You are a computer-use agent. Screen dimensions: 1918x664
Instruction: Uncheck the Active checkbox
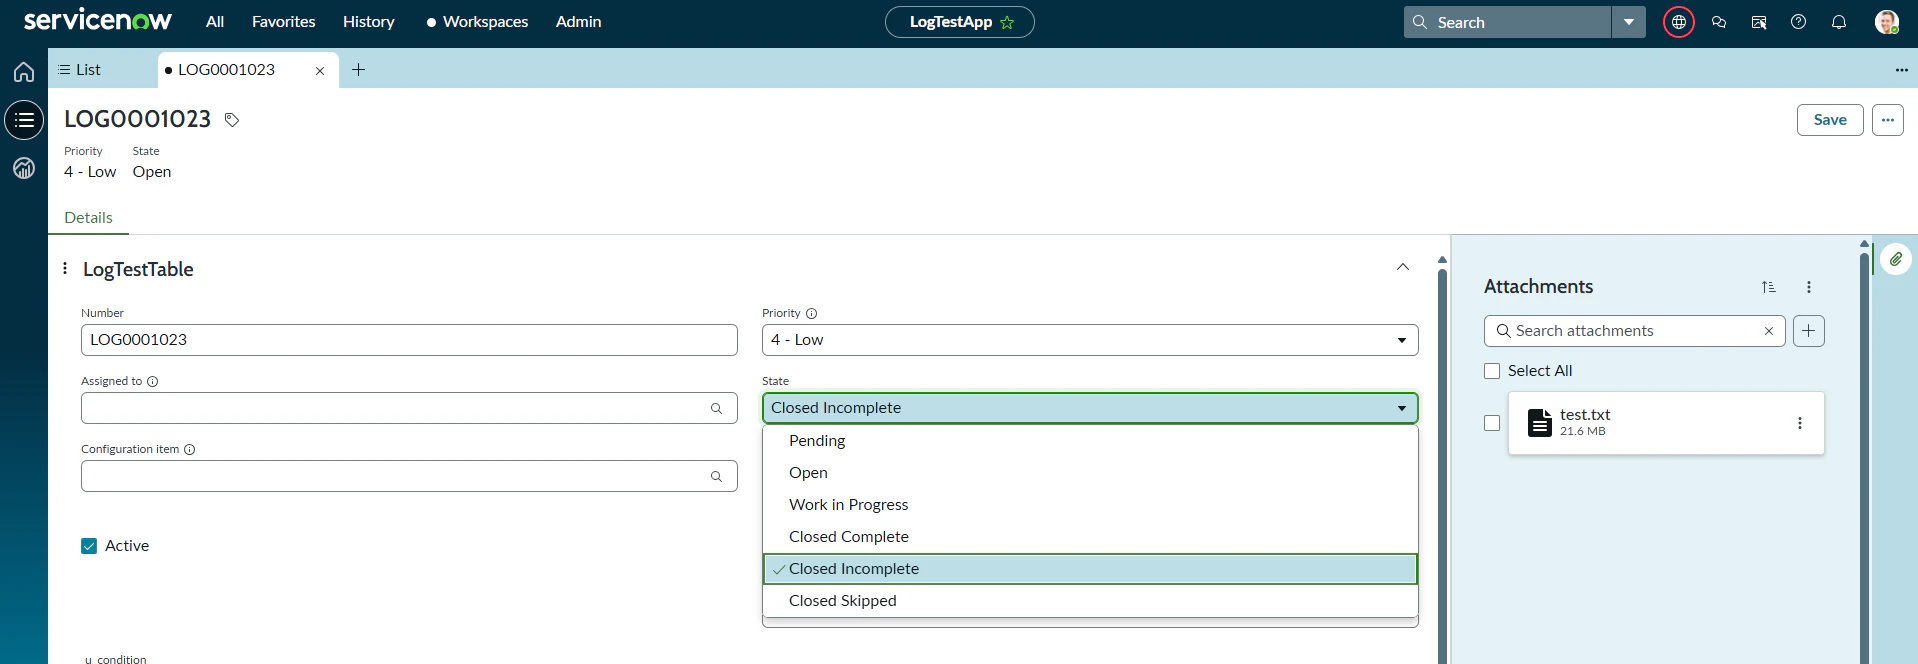click(x=89, y=546)
